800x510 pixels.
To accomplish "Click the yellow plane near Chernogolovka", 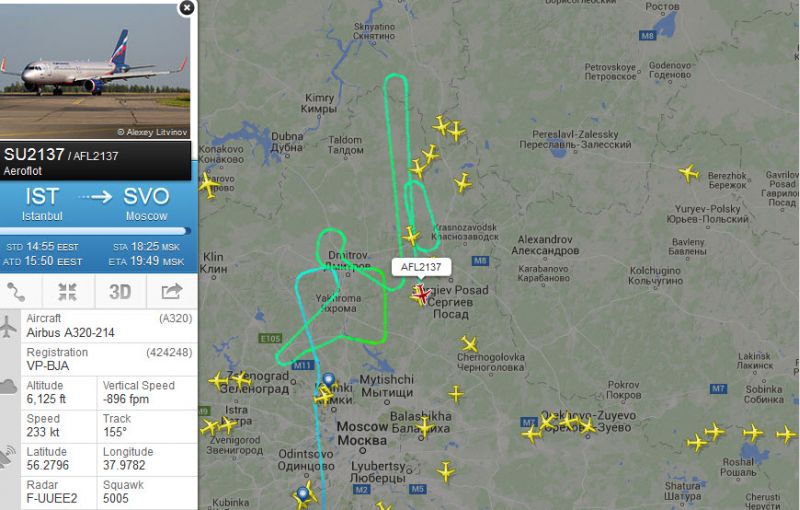I will tap(469, 344).
